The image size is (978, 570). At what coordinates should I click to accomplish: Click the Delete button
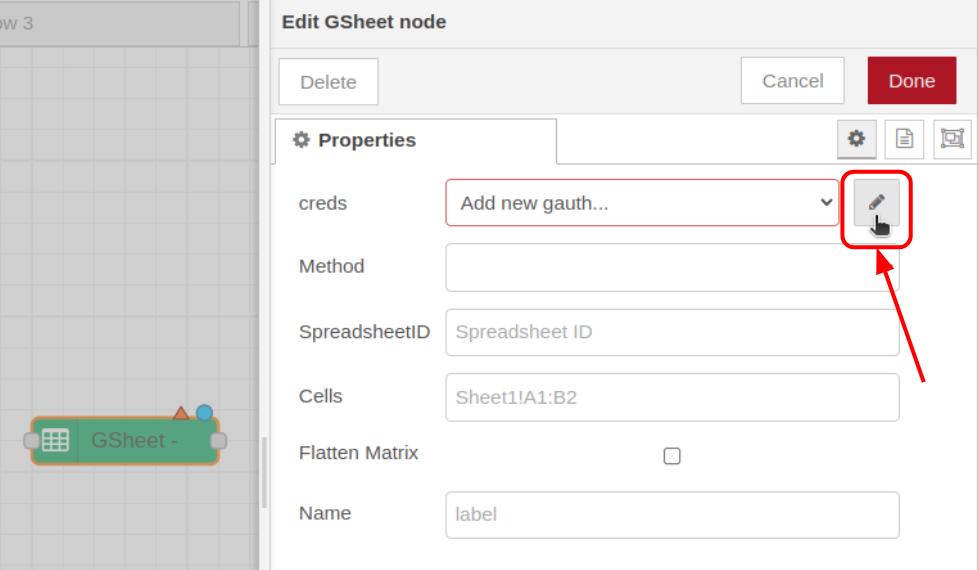coord(329,82)
